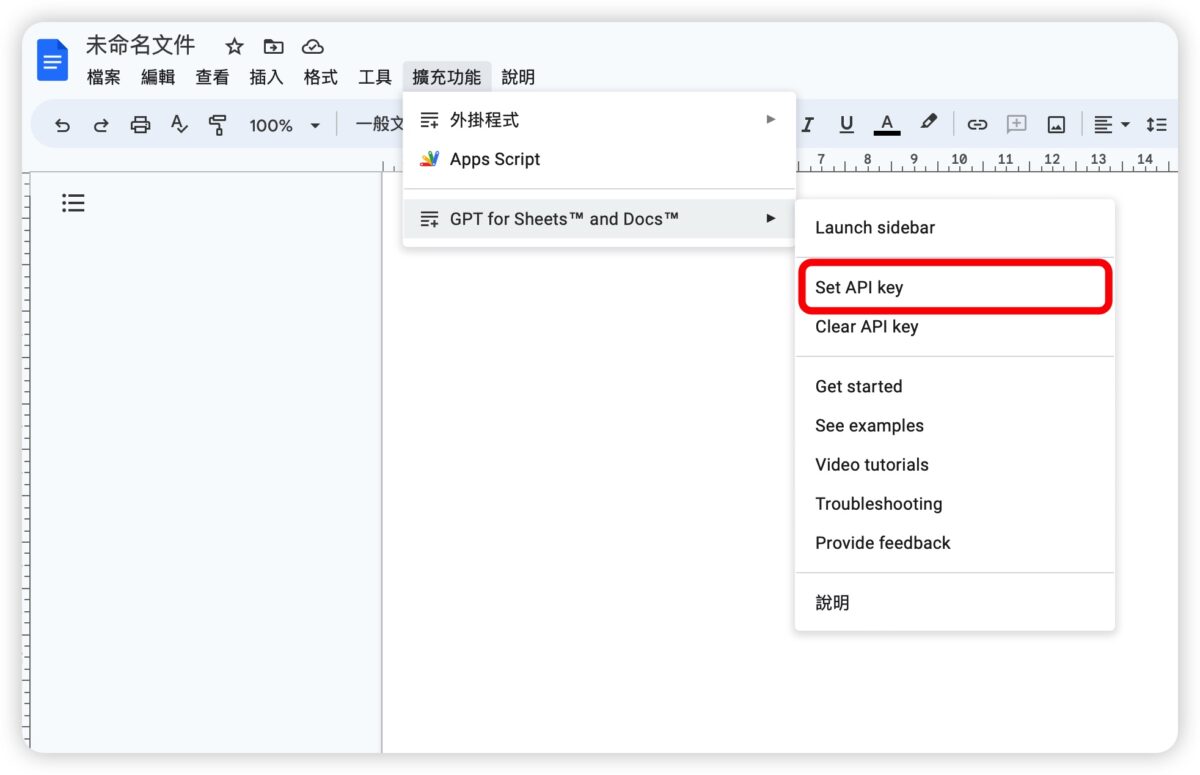
Task: Toggle italic formatting
Action: pyautogui.click(x=807, y=125)
